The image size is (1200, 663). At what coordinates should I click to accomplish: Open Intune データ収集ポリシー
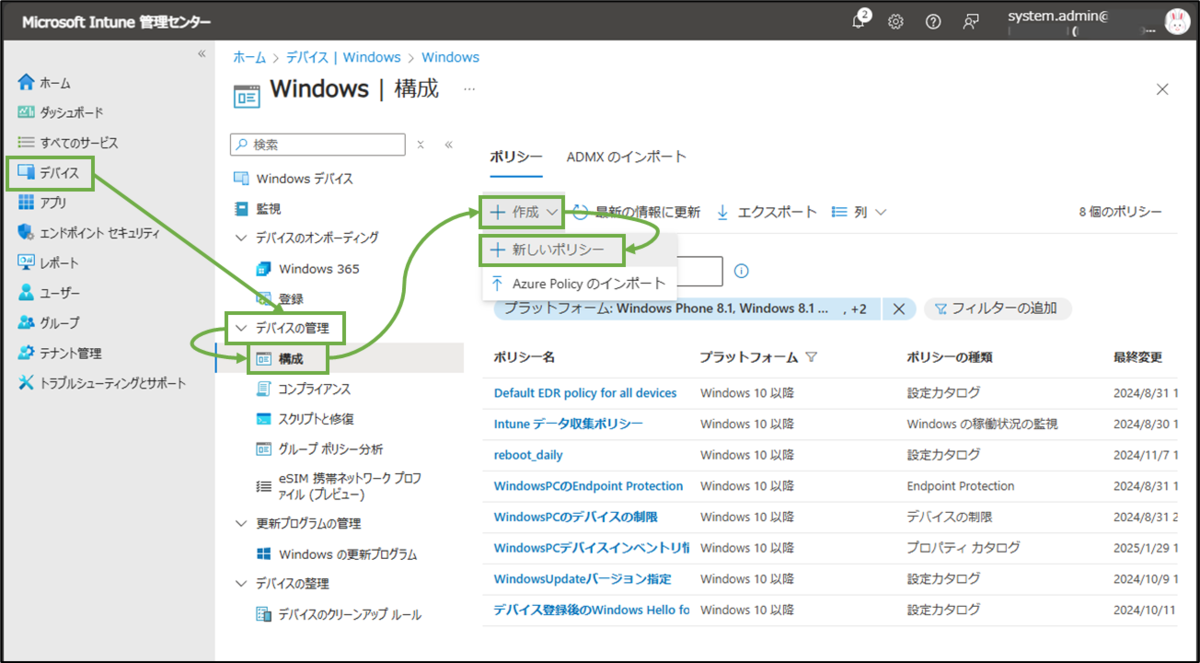click(568, 424)
